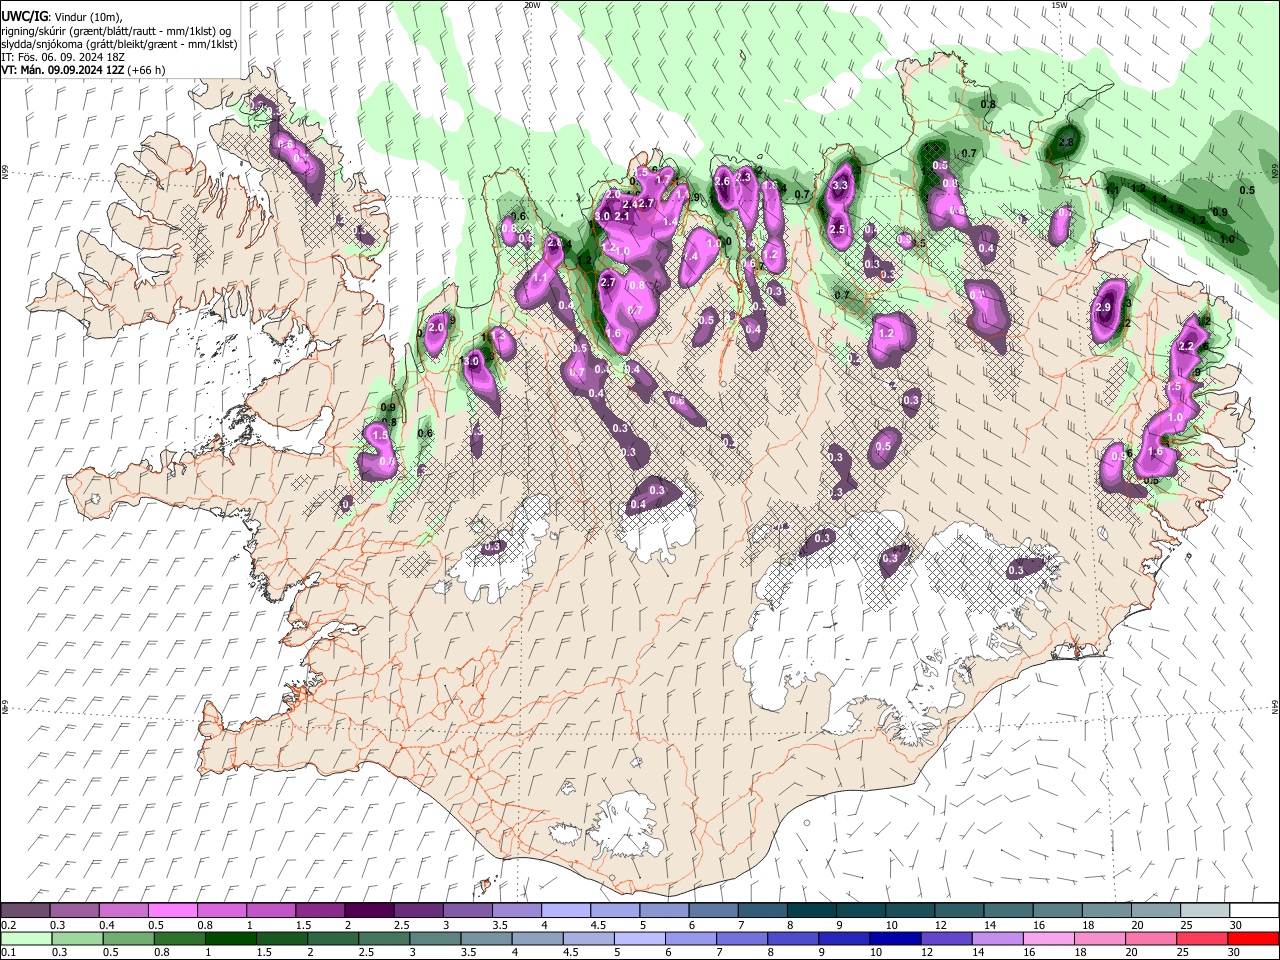Select top-row white swatch at 30
The image size is (1280, 960).
1252,911
